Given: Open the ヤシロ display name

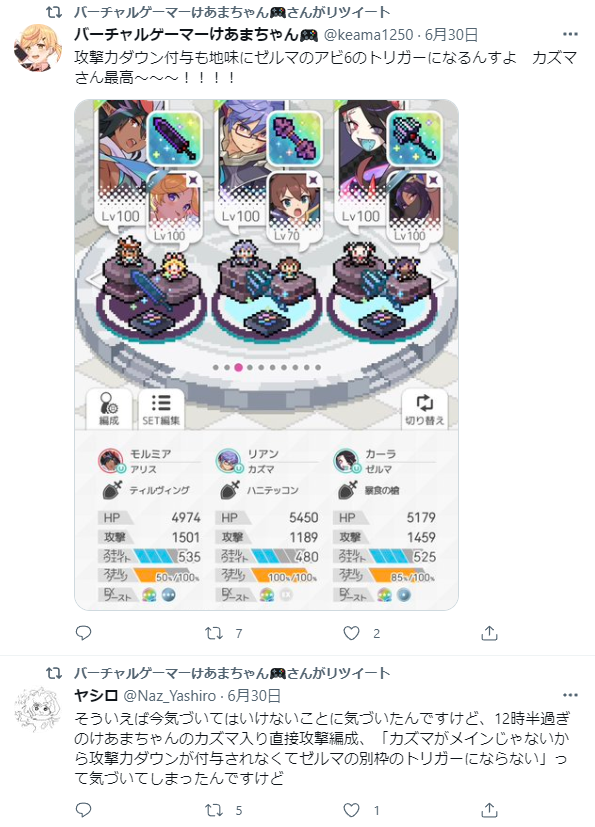Looking at the screenshot, I should tap(96, 696).
